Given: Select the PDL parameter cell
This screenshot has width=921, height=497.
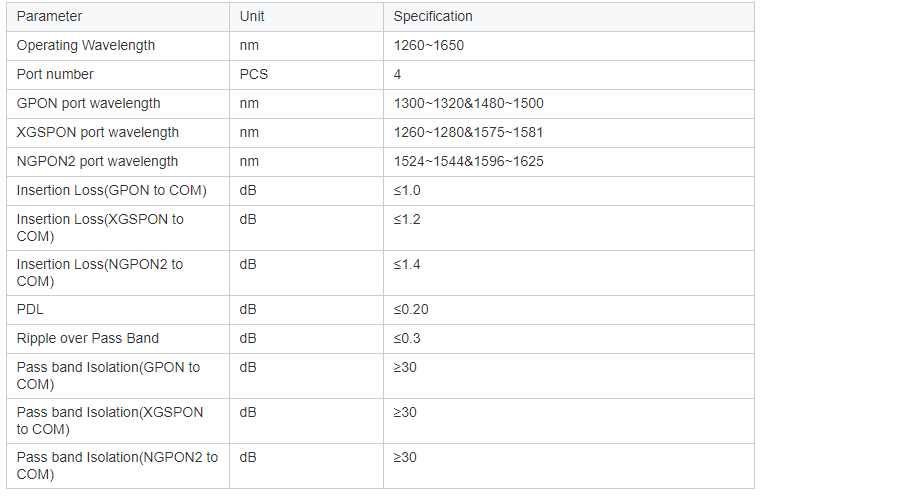Looking at the screenshot, I should [x=30, y=309].
